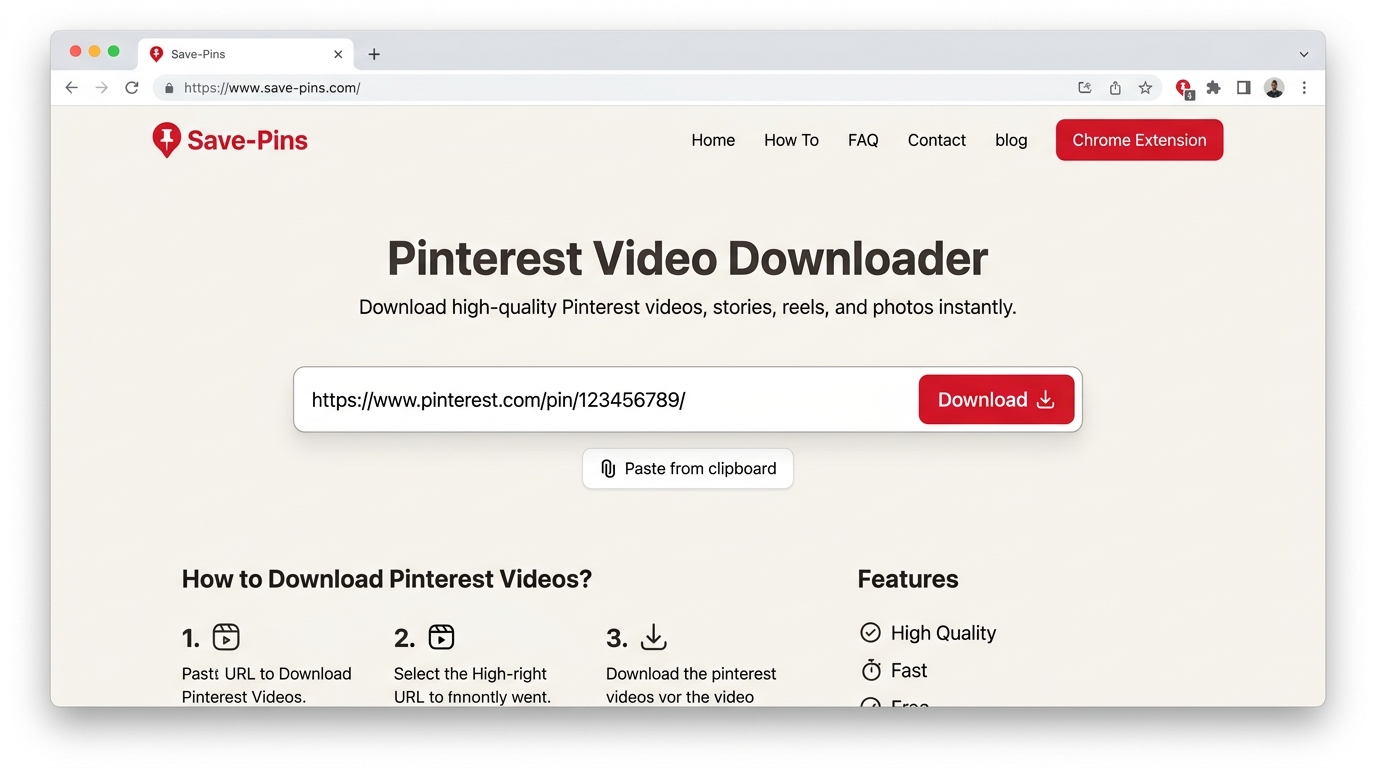The image size is (1376, 768).
Task: Click the share page icon
Action: 1115,88
